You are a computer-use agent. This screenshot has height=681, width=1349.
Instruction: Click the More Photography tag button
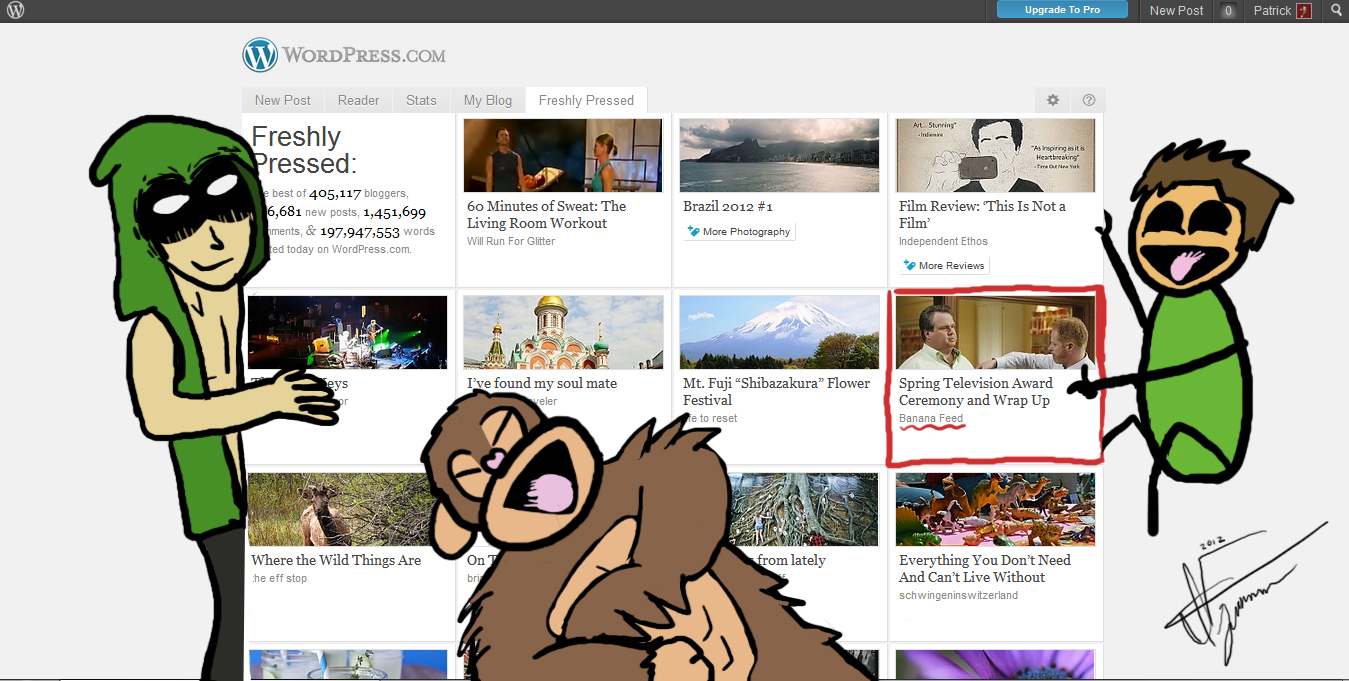point(739,232)
